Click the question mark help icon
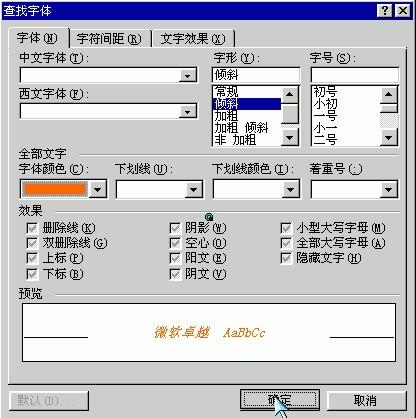 (x=384, y=11)
